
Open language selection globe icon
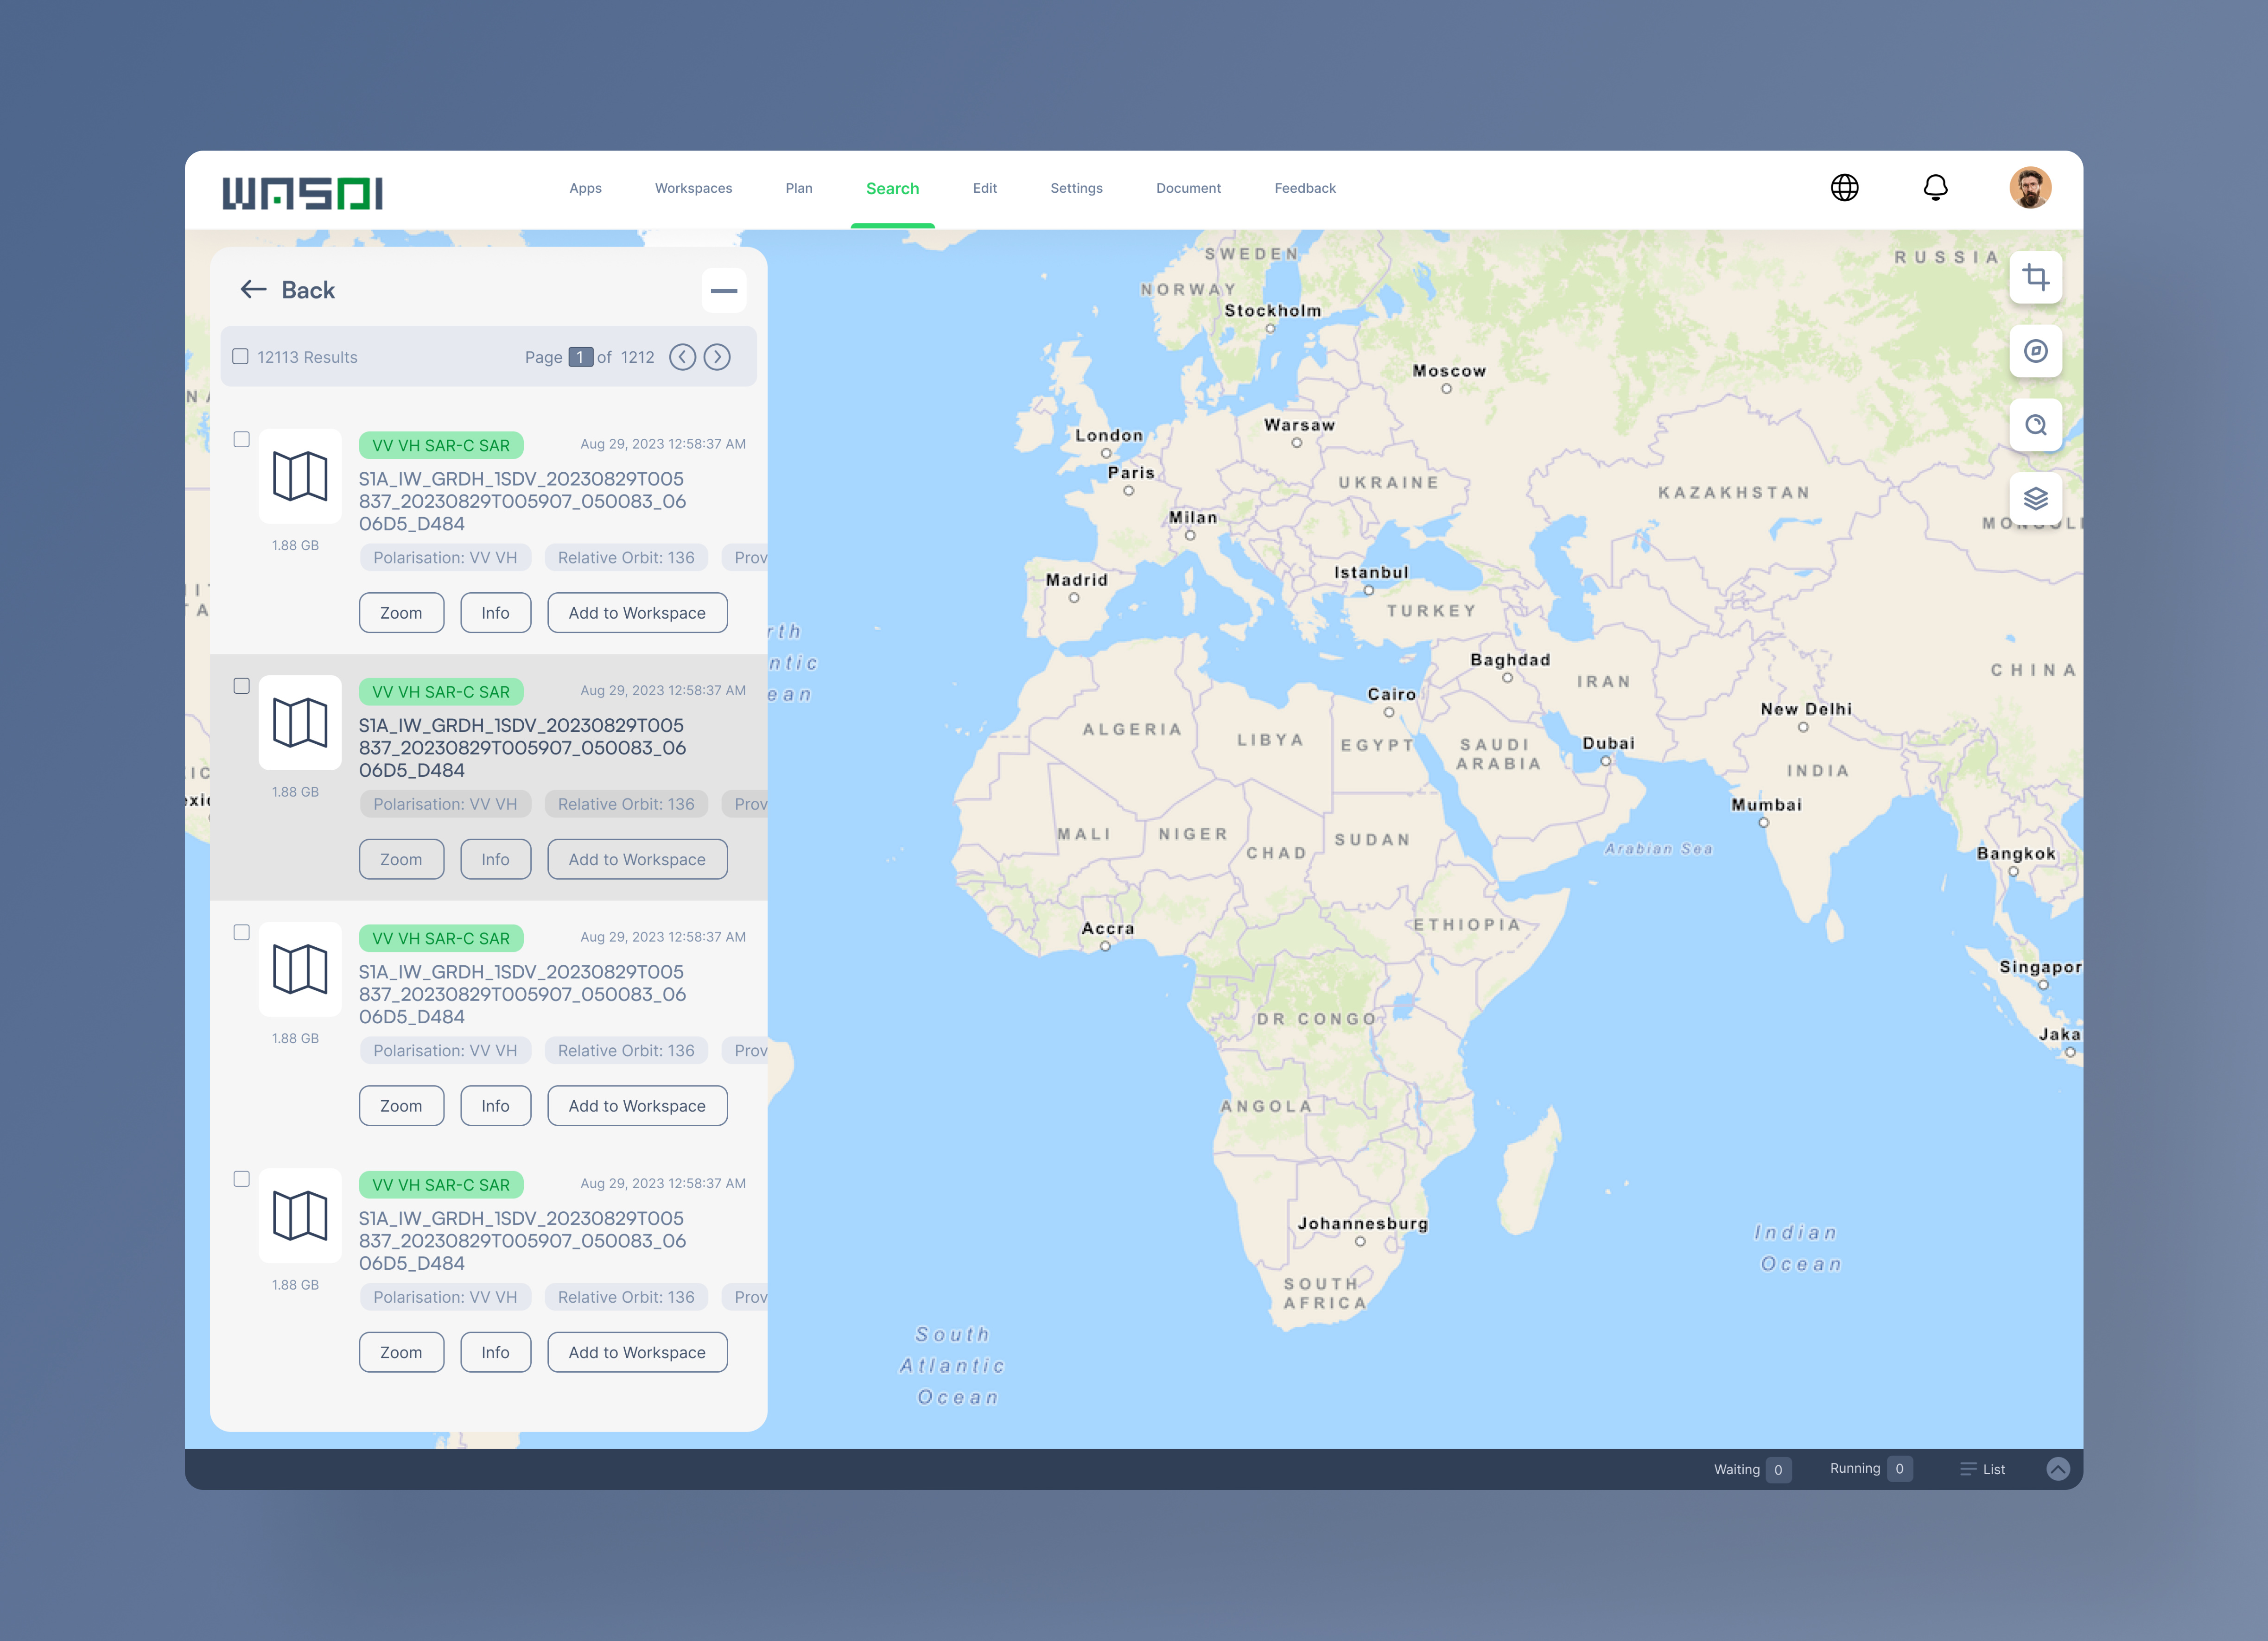pos(1844,188)
